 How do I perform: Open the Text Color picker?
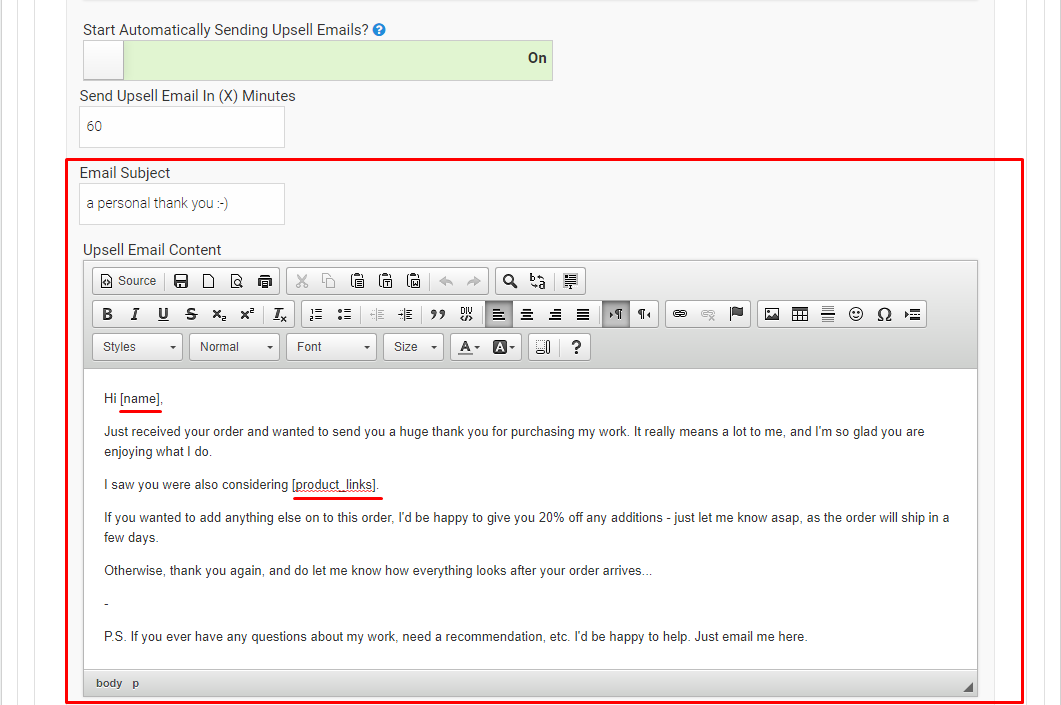pos(469,347)
